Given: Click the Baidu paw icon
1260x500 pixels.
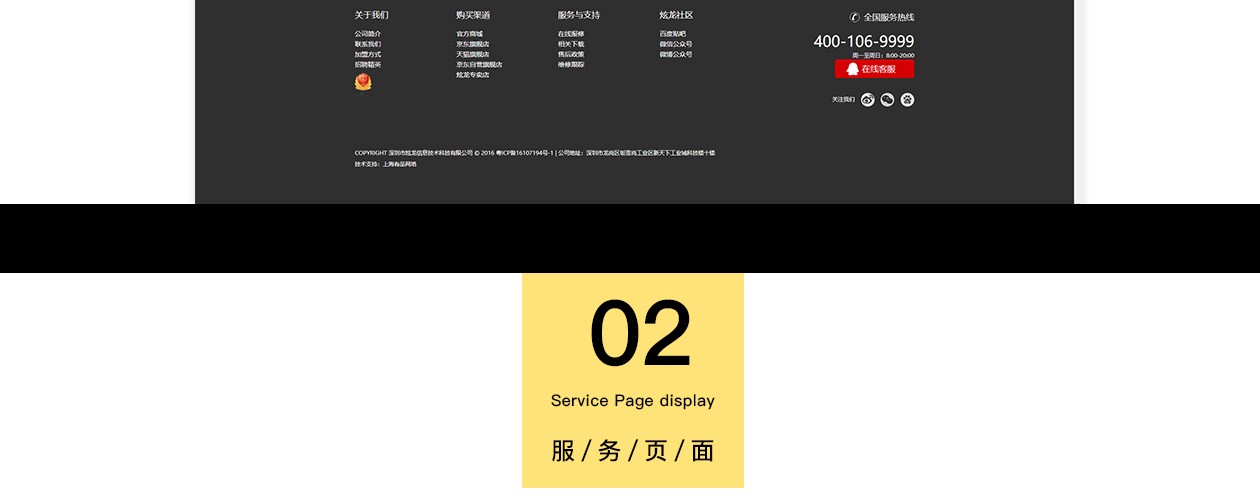Looking at the screenshot, I should (x=907, y=99).
